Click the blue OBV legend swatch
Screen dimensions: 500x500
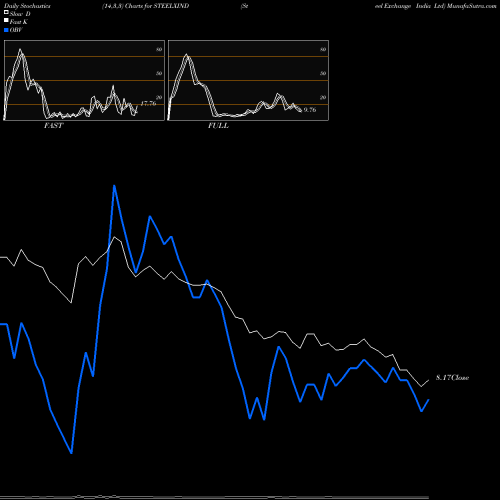tap(6, 30)
